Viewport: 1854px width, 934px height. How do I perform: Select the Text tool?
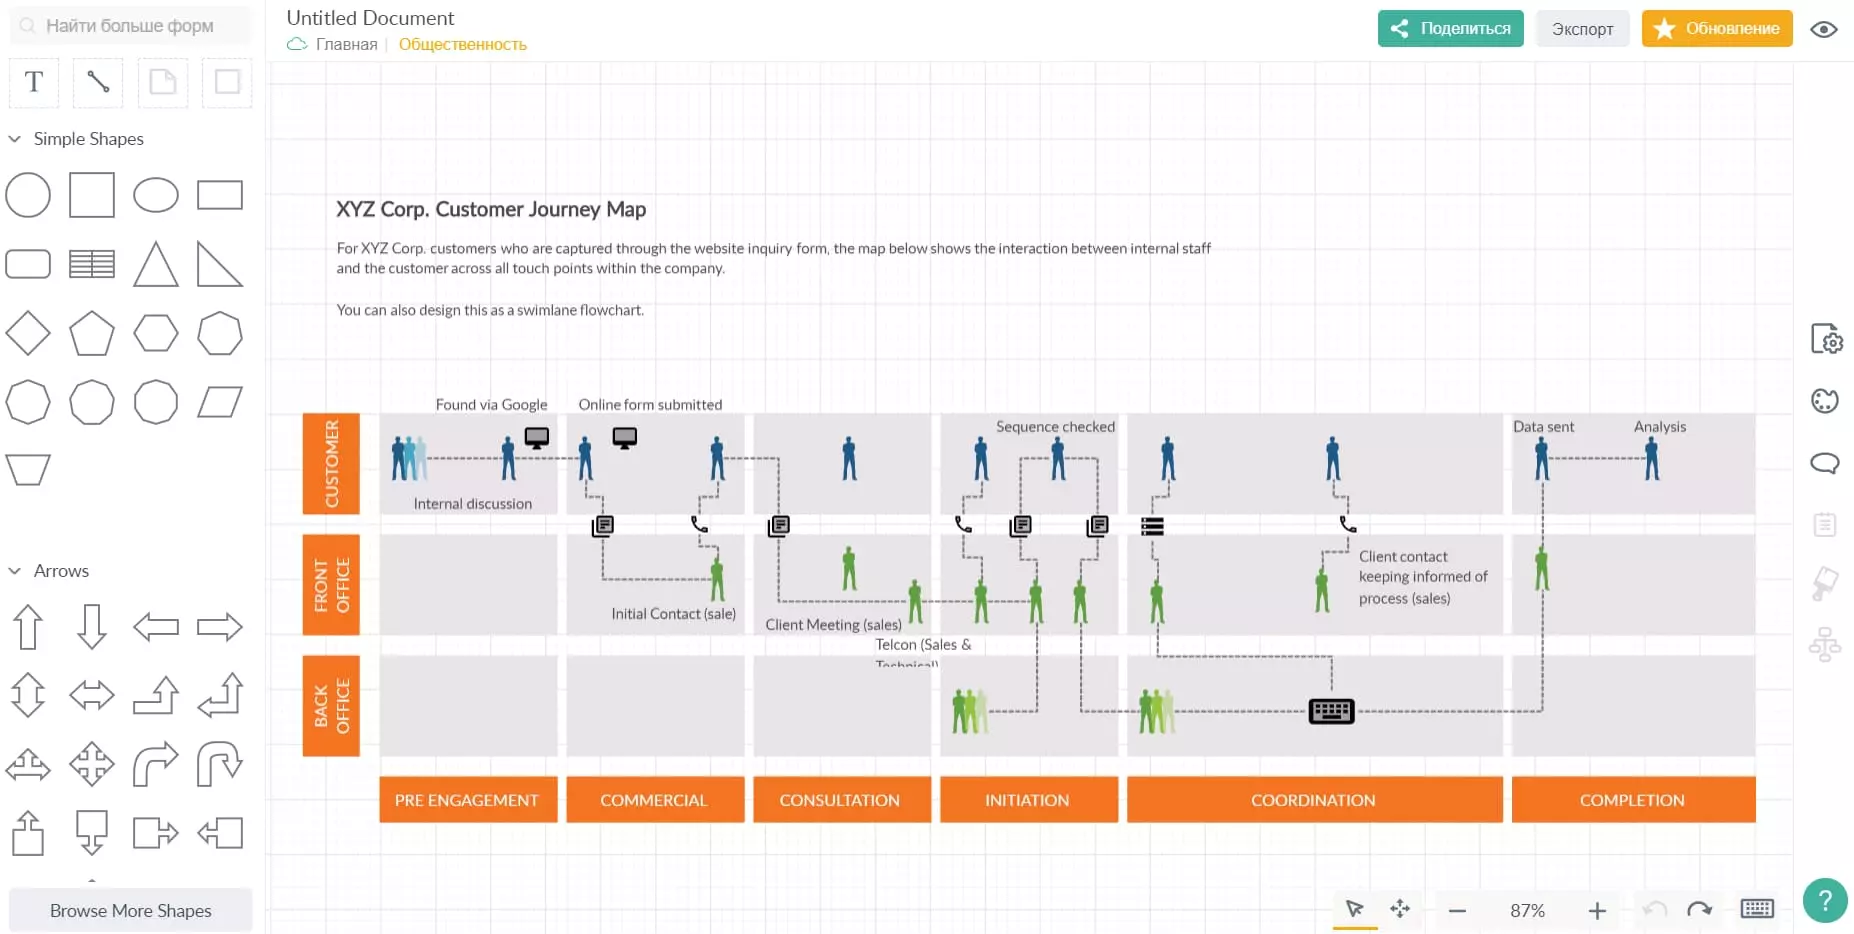coord(34,82)
